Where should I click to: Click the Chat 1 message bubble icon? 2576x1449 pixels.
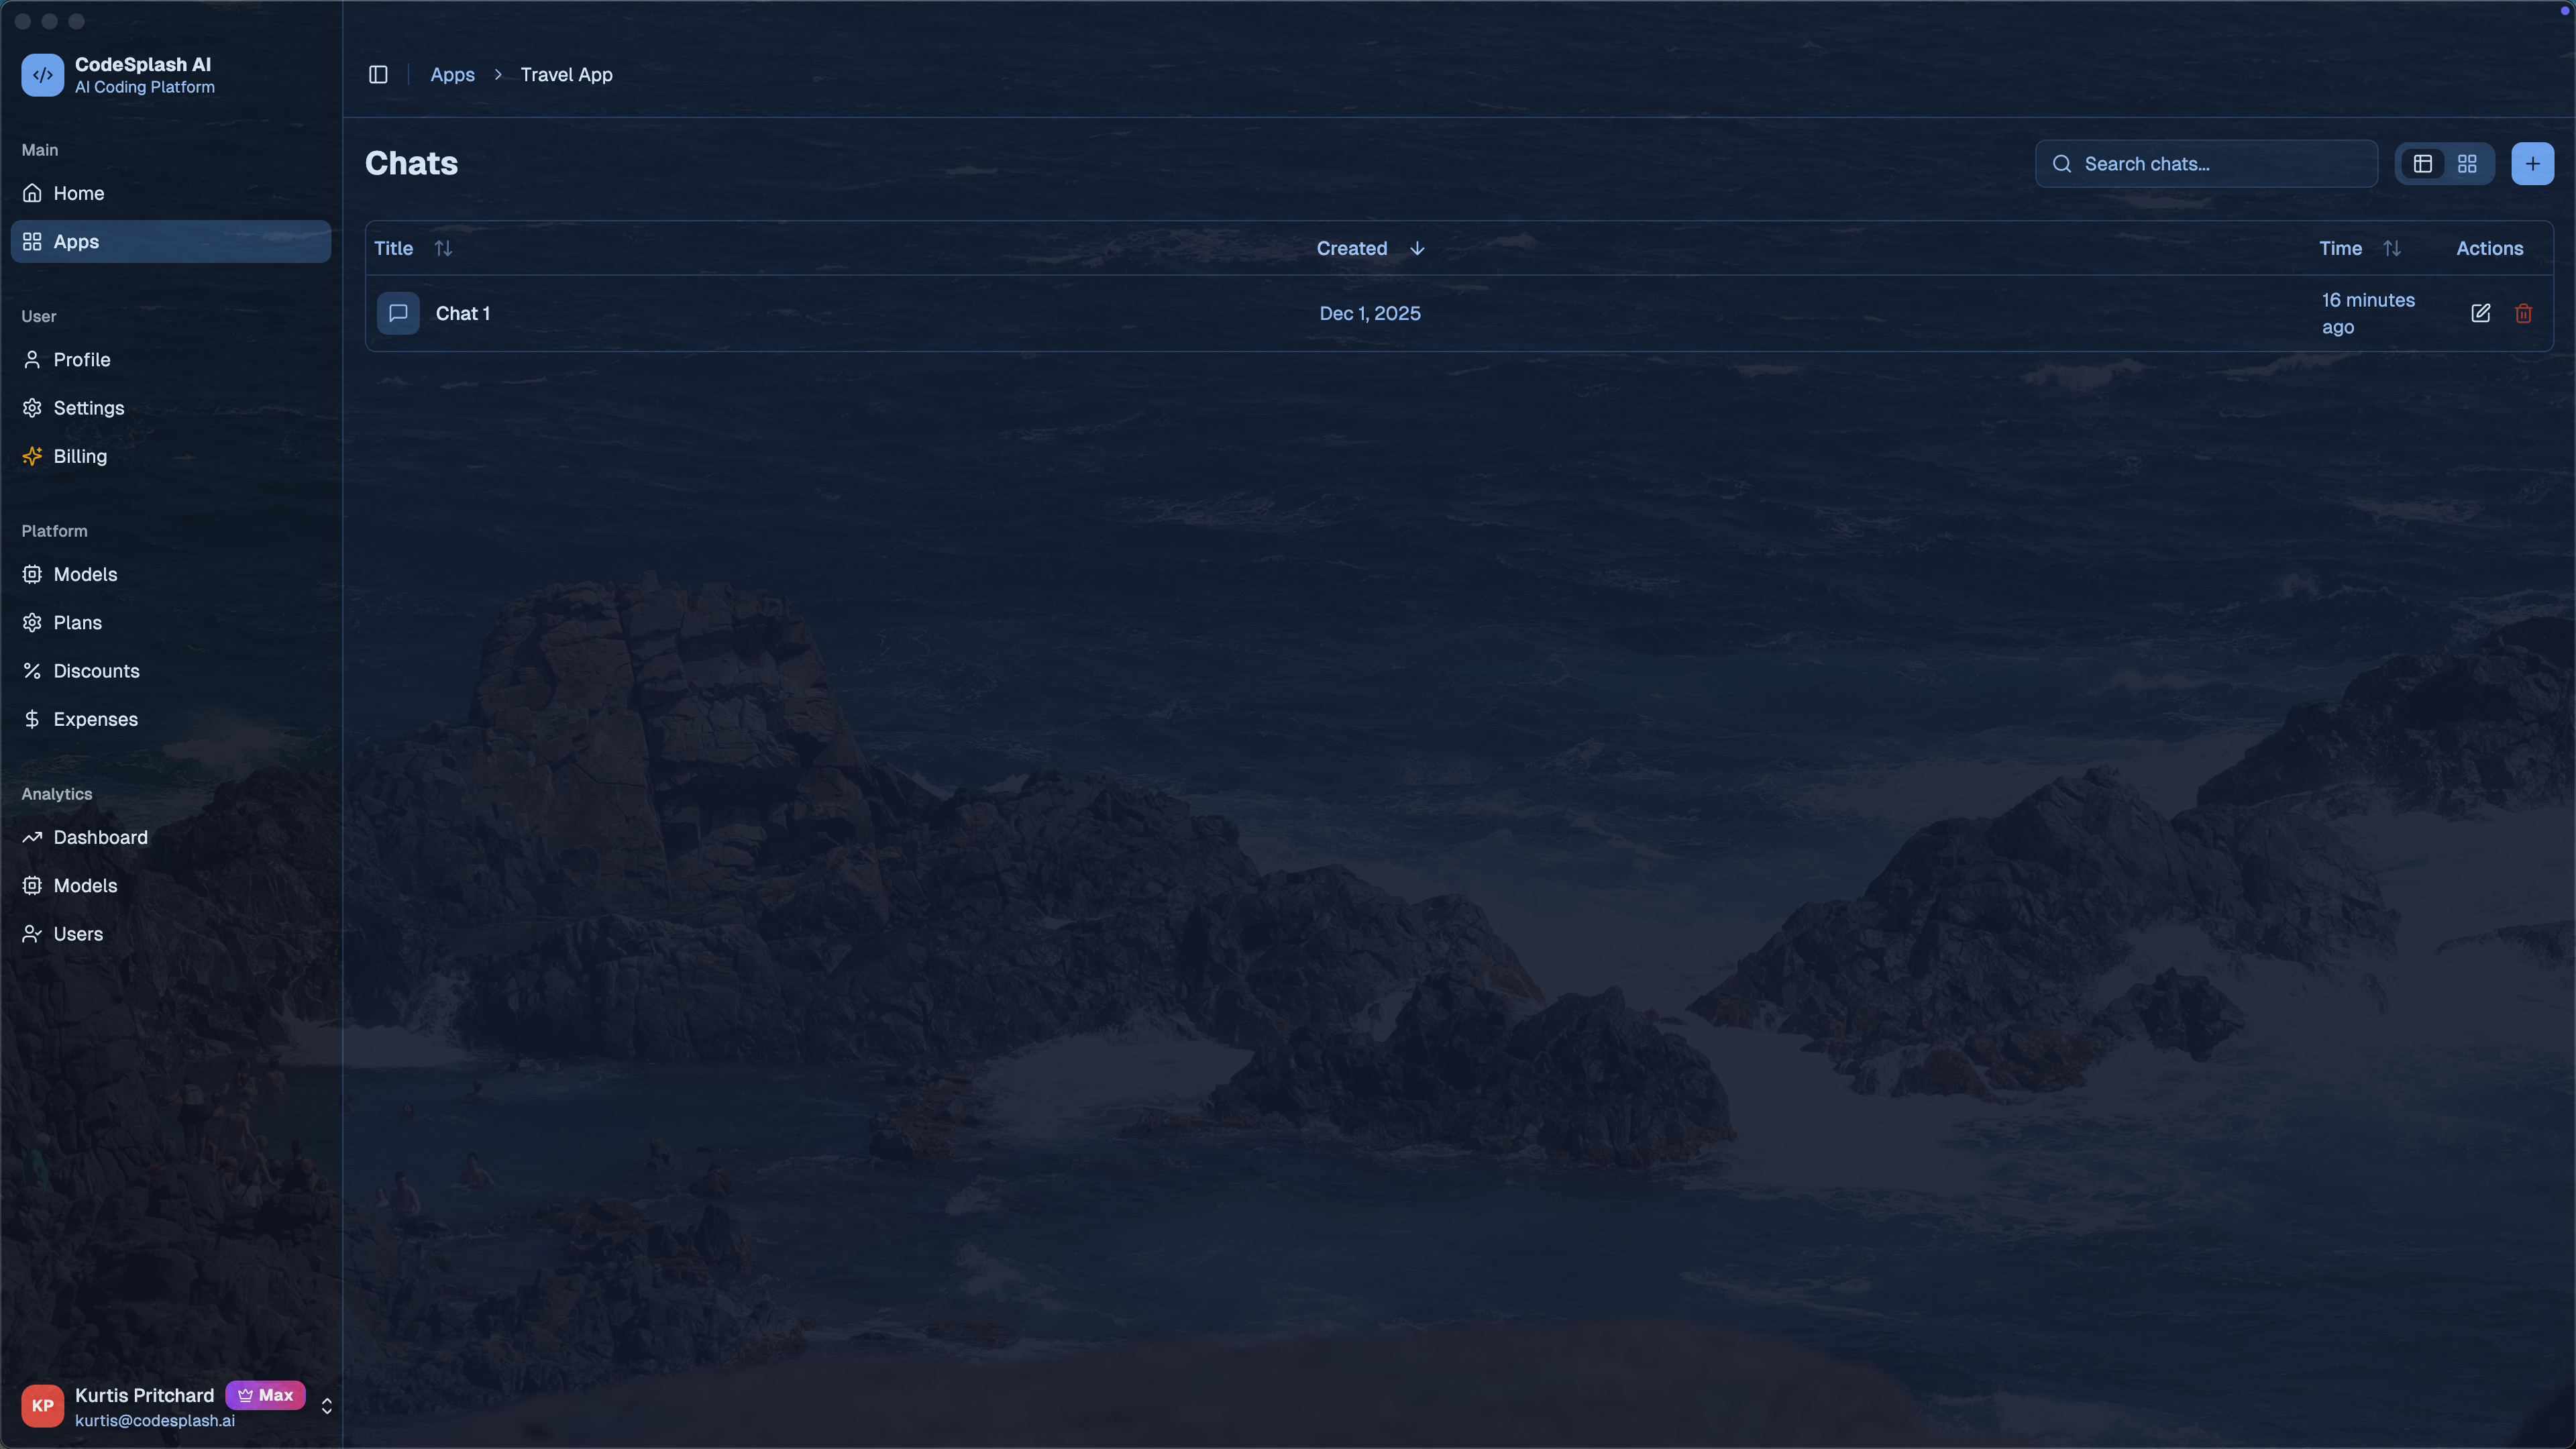(x=398, y=313)
